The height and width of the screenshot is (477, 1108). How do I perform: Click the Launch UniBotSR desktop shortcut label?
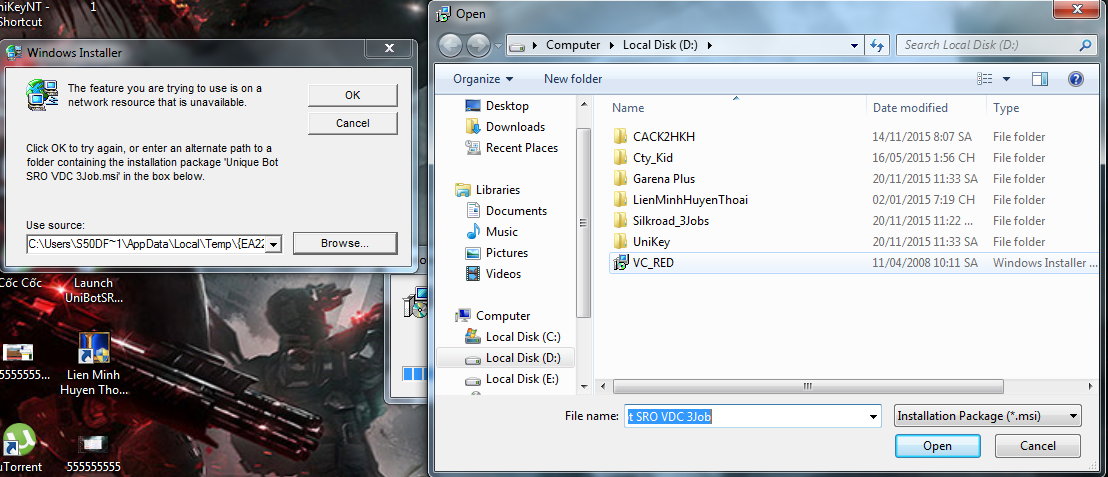coord(93,290)
